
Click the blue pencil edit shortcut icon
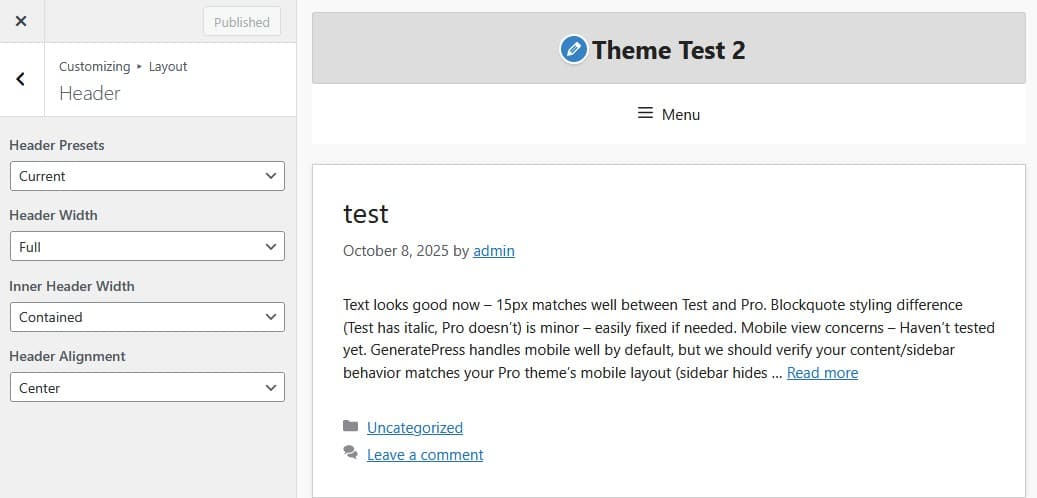click(573, 49)
